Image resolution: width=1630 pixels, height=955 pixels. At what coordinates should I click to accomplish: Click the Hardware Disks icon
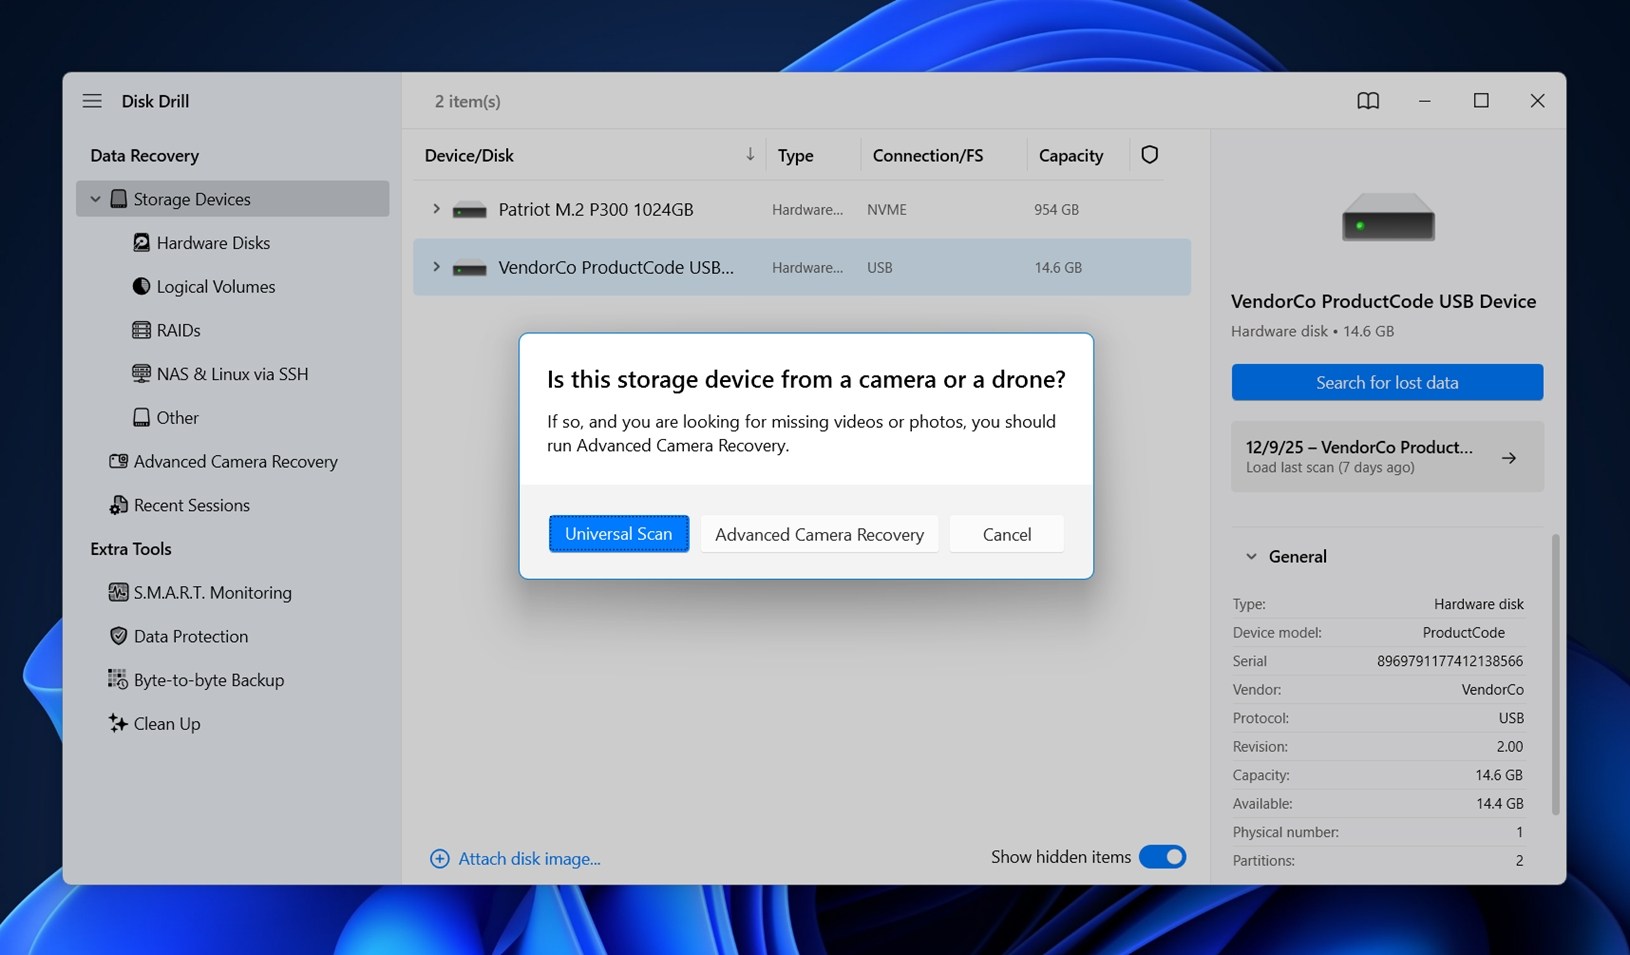point(141,243)
